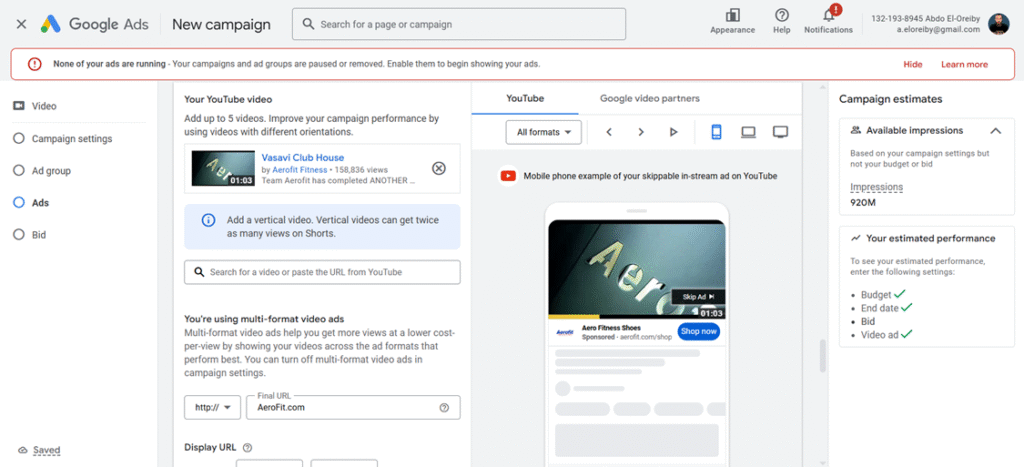Image resolution: width=1024 pixels, height=467 pixels.
Task: Click the 920M impressions value
Action: click(863, 202)
